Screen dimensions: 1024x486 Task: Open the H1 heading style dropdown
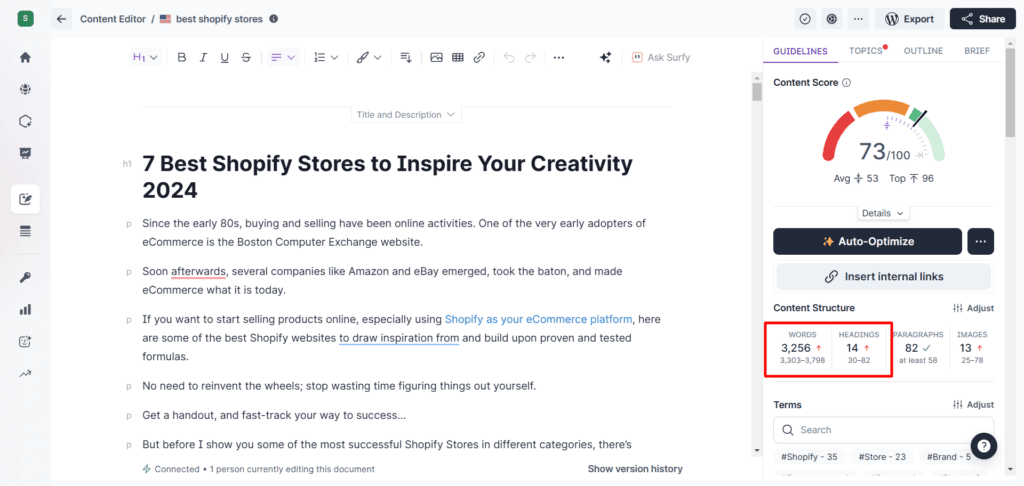(x=145, y=57)
